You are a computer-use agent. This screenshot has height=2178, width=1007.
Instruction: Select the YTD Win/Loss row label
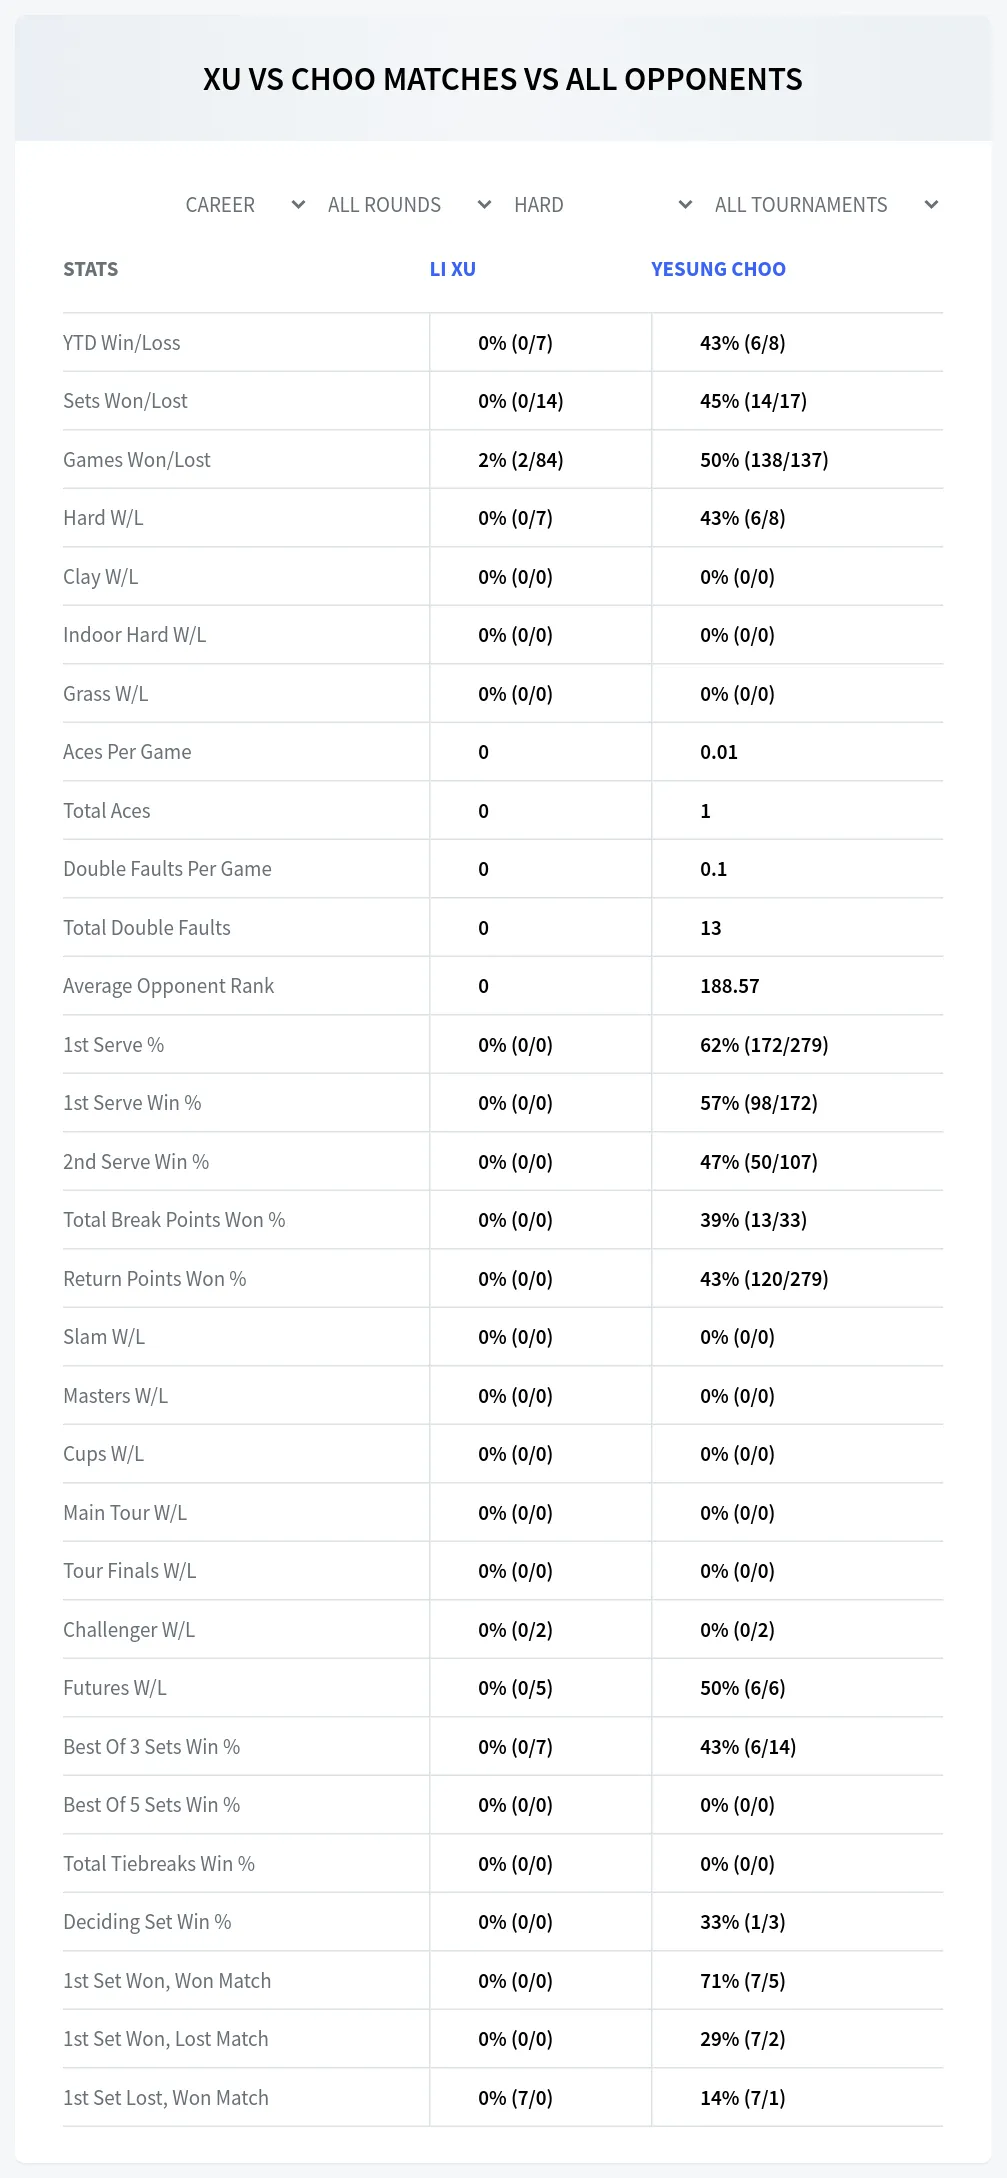tap(122, 343)
